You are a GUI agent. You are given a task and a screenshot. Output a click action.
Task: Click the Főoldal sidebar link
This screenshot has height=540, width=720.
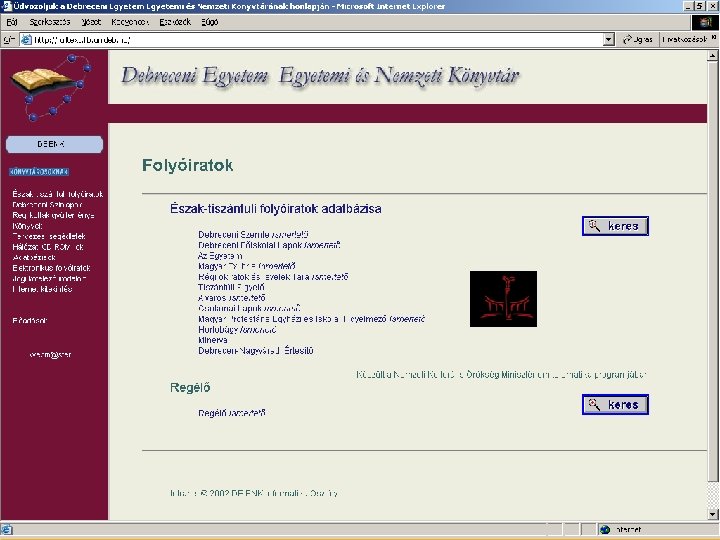pos(30,321)
